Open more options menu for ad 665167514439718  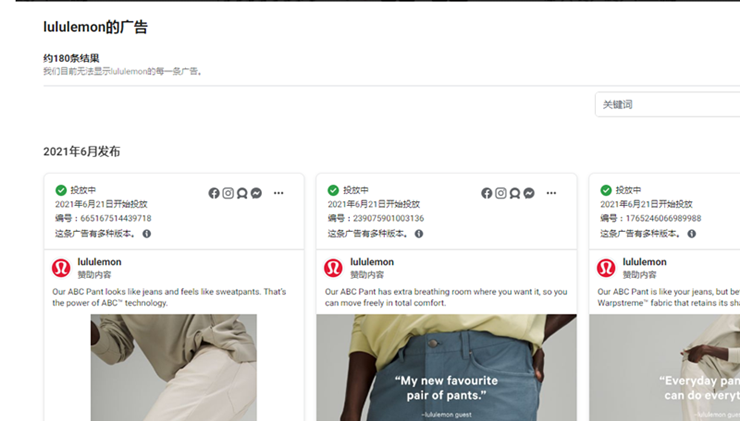coord(278,193)
